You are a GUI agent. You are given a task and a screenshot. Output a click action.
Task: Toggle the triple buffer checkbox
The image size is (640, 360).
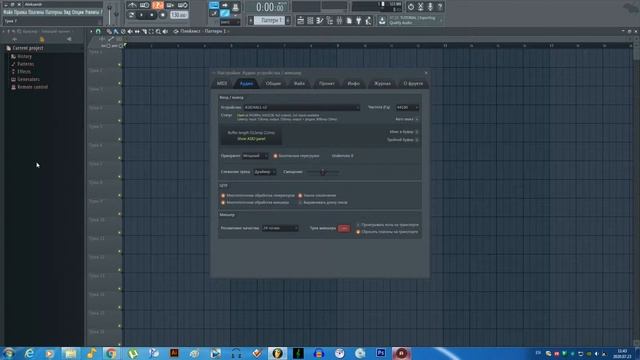pos(417,140)
